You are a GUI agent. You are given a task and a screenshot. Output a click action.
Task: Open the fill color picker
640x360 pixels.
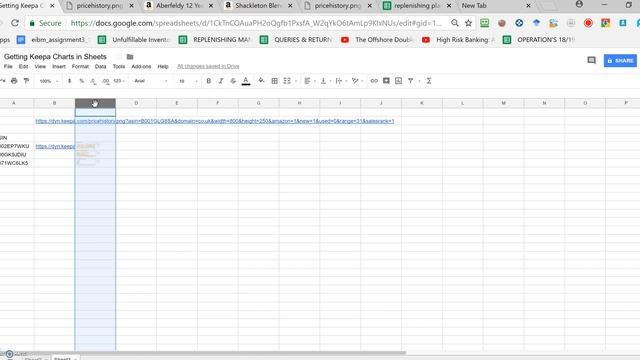pyautogui.click(x=261, y=81)
